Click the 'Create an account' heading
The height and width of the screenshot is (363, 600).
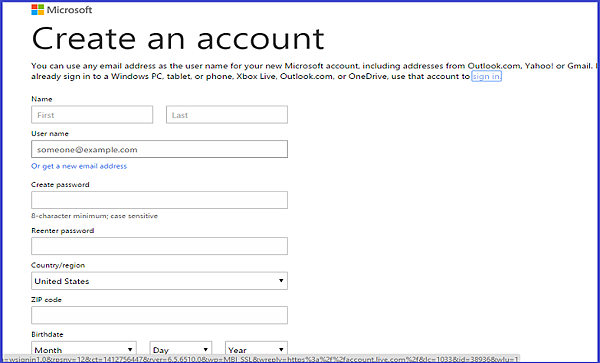click(x=178, y=38)
